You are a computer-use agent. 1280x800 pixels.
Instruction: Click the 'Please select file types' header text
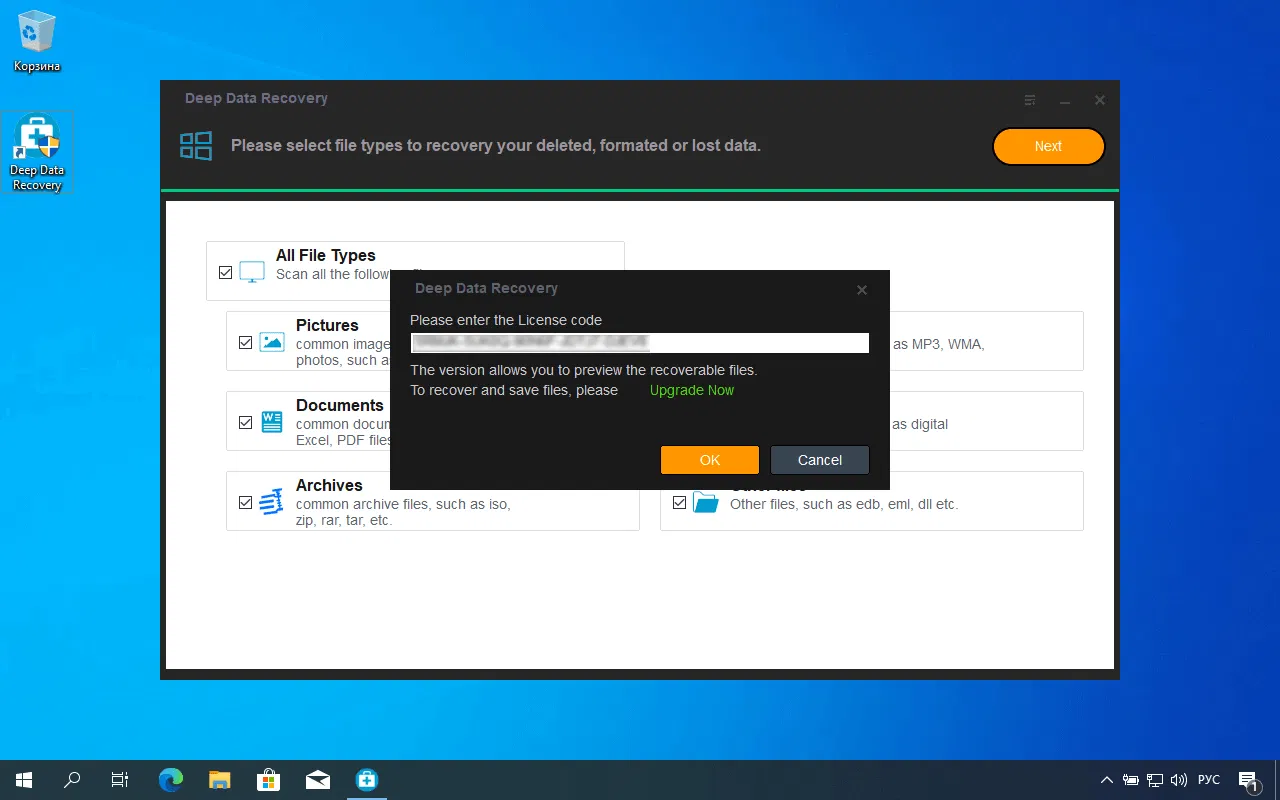point(496,145)
